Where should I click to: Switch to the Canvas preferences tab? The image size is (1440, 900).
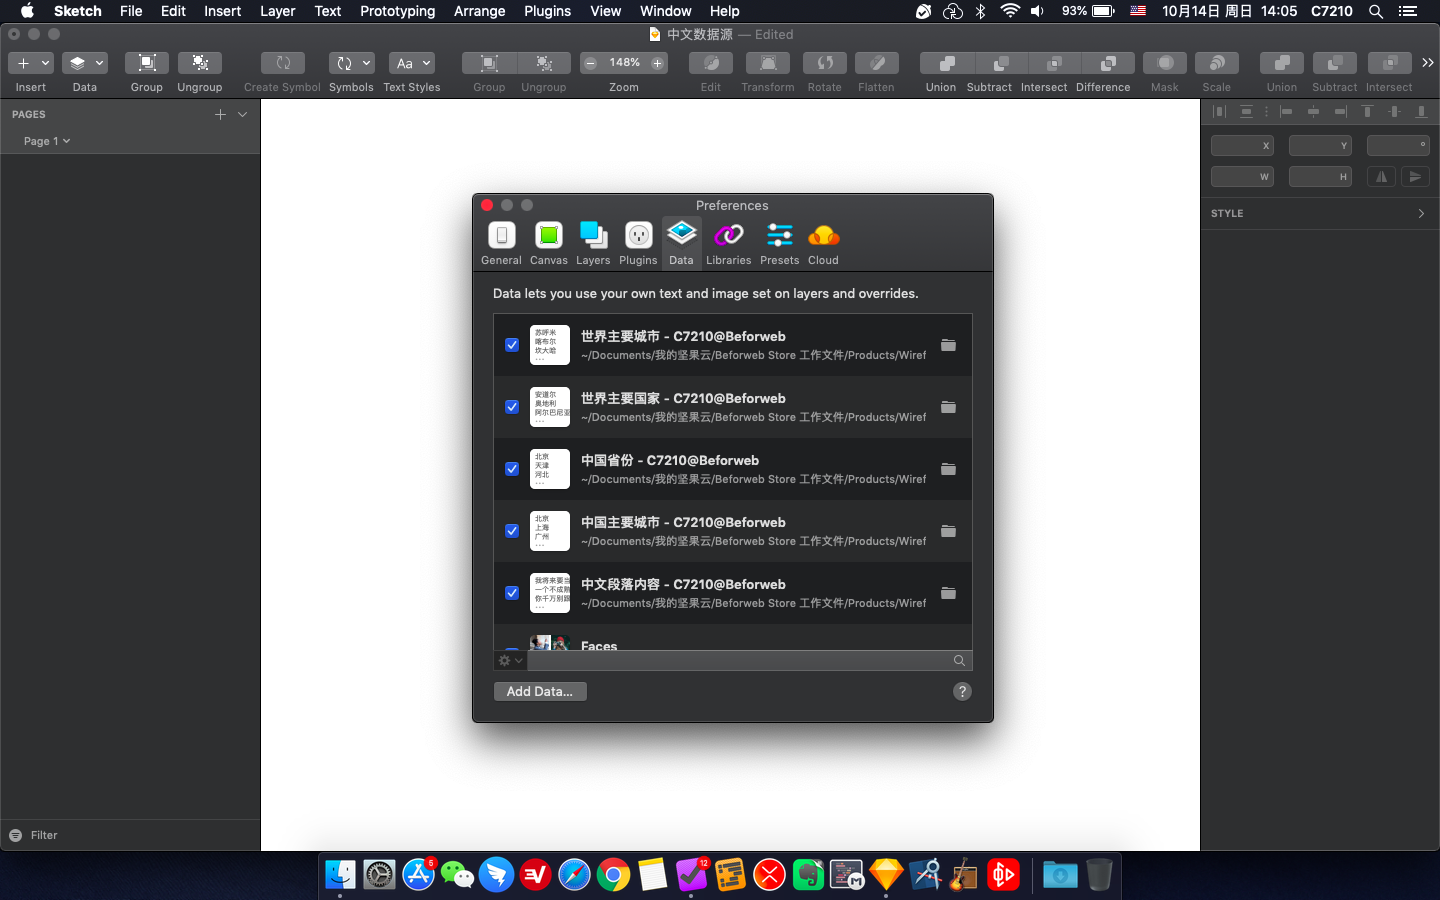[x=548, y=244]
